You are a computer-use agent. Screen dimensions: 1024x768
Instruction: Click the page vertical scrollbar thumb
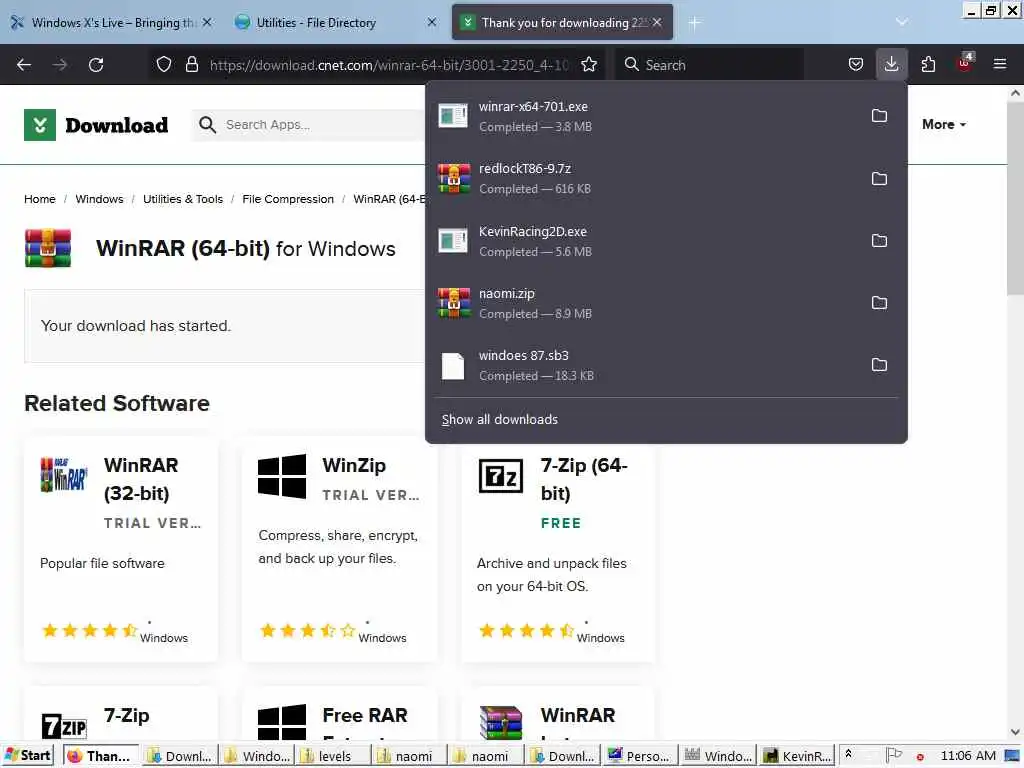pos(1015,199)
